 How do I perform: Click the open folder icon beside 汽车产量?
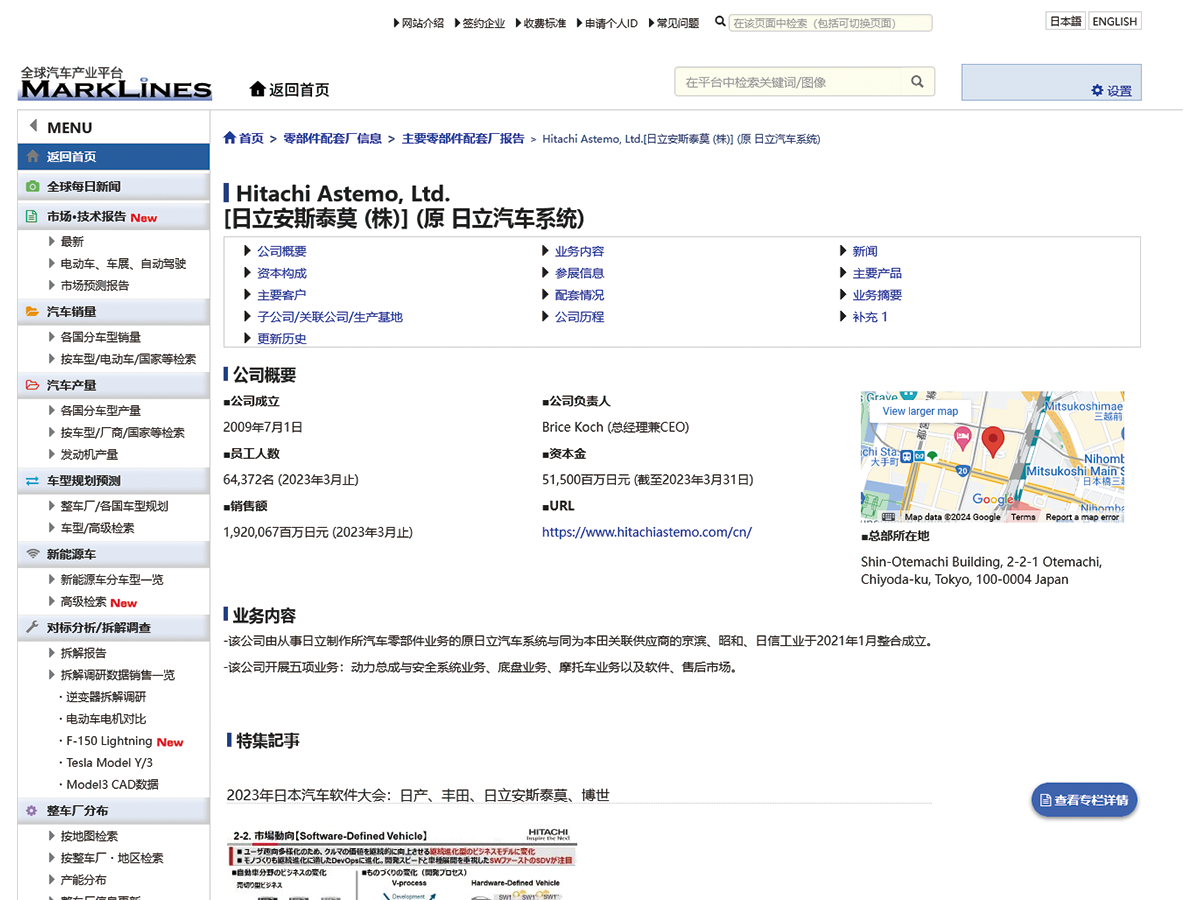click(x=33, y=385)
